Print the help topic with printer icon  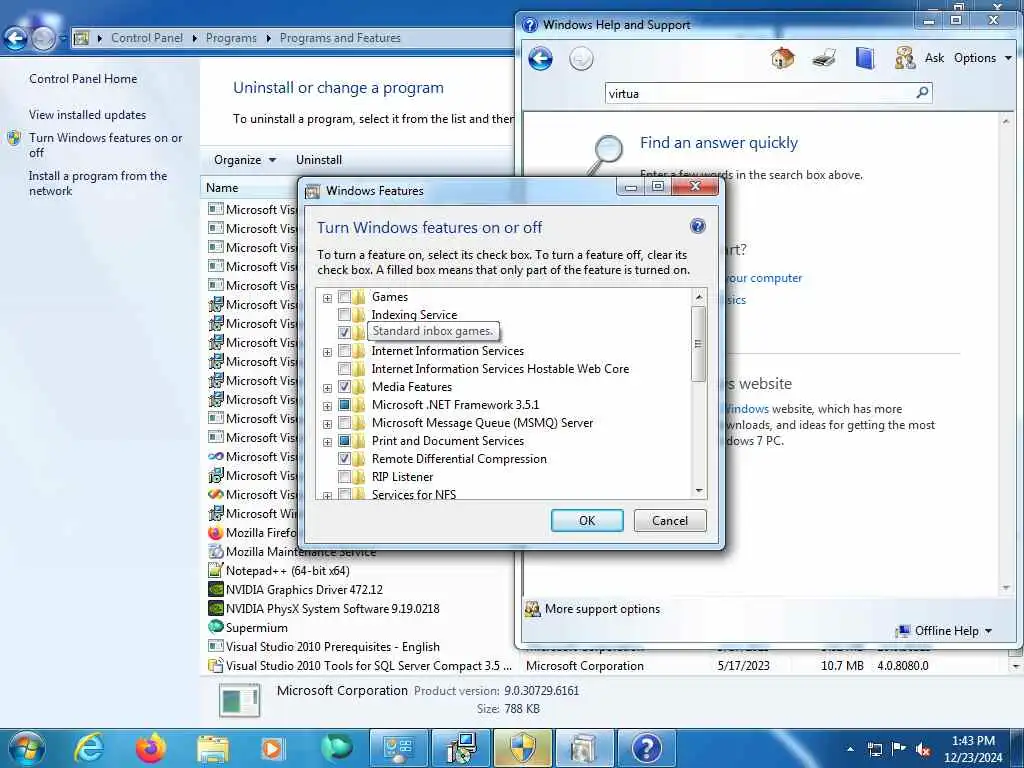pos(824,58)
